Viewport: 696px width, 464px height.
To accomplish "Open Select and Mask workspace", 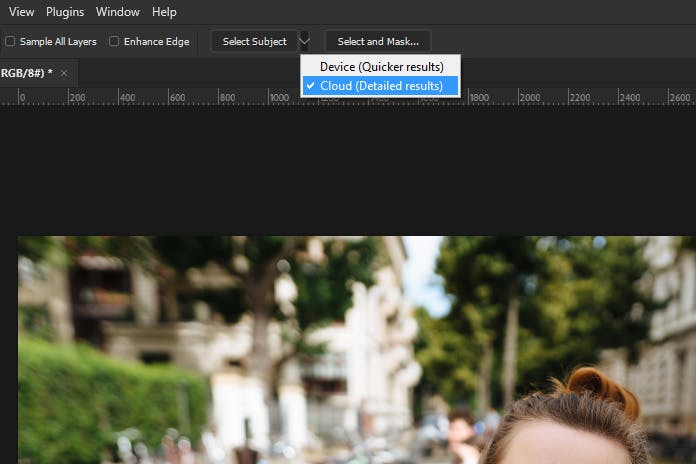I will tap(378, 41).
